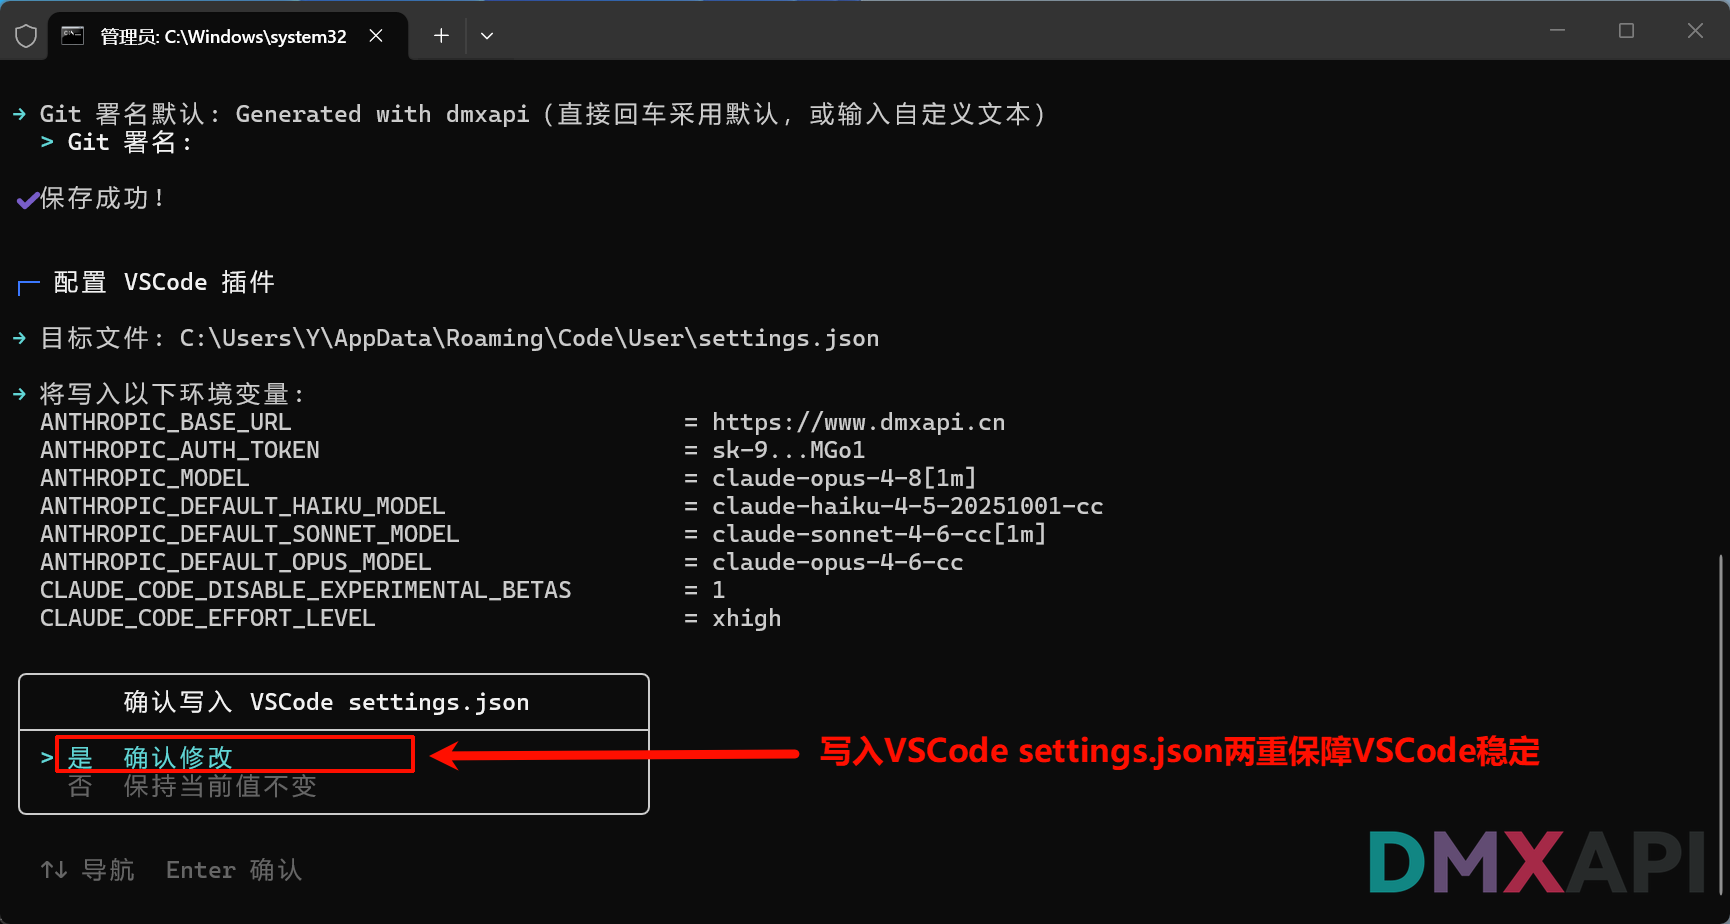Click the Git 署名 input prompt line

coord(116,142)
